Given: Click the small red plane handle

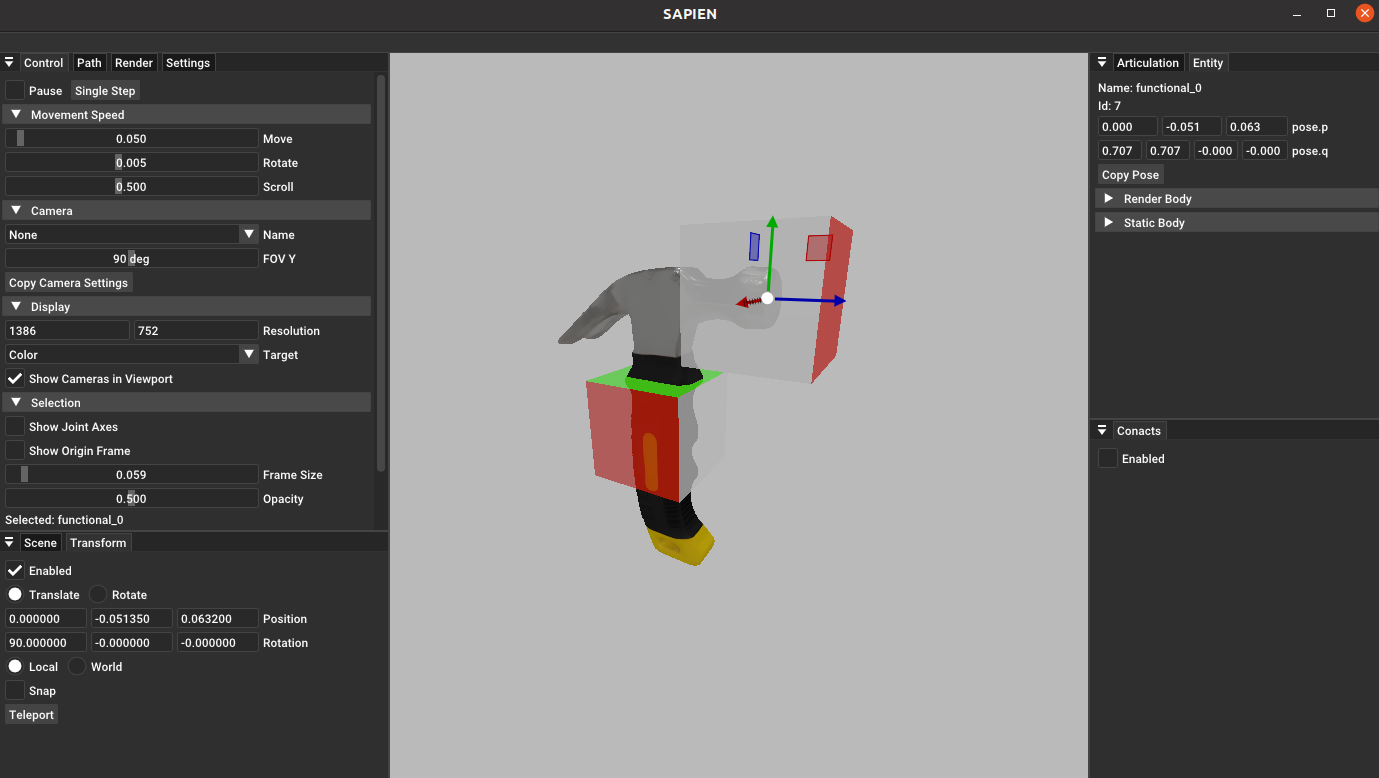Looking at the screenshot, I should point(819,248).
